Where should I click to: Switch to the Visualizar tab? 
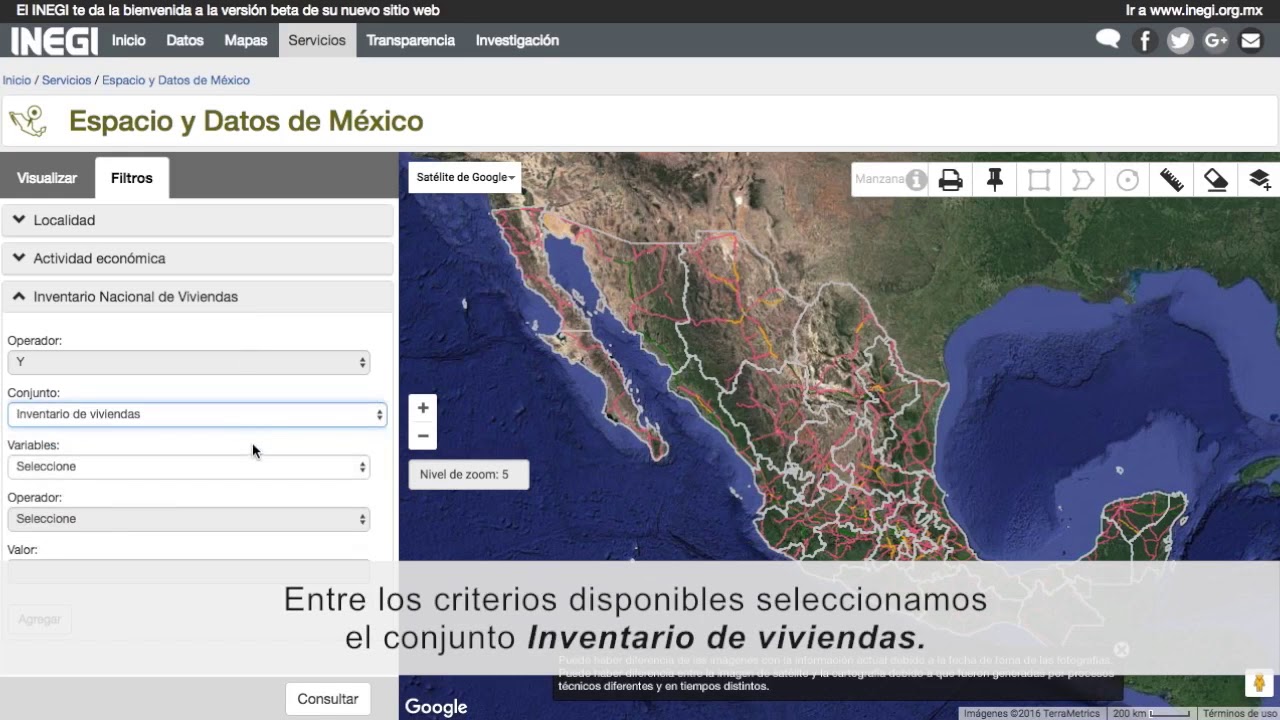point(47,178)
